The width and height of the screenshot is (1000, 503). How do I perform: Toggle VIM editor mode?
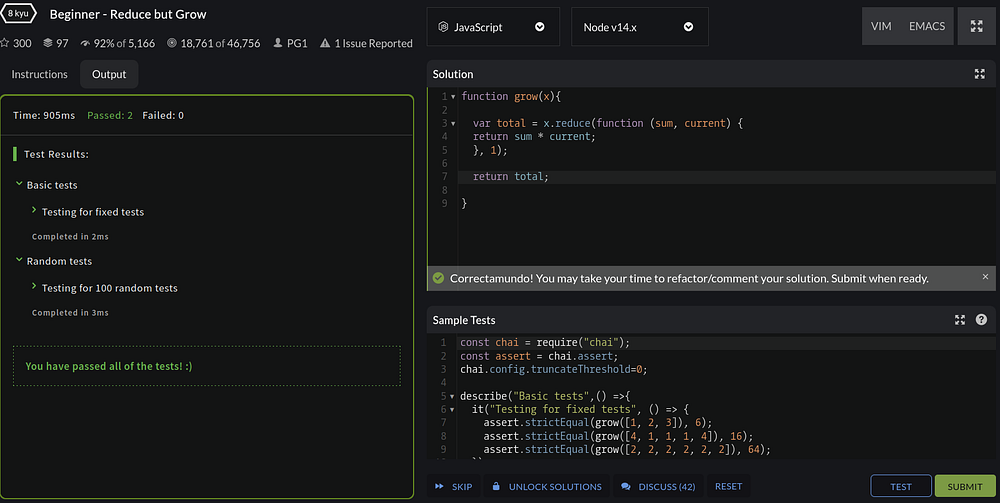click(x=881, y=27)
